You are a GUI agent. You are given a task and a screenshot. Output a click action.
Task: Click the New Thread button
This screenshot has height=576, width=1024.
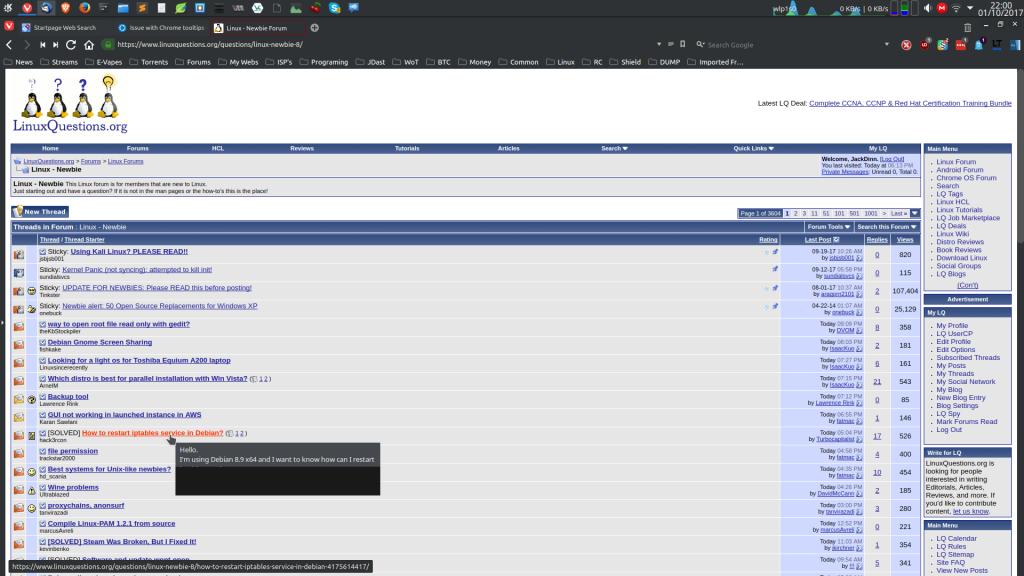pyautogui.click(x=40, y=212)
